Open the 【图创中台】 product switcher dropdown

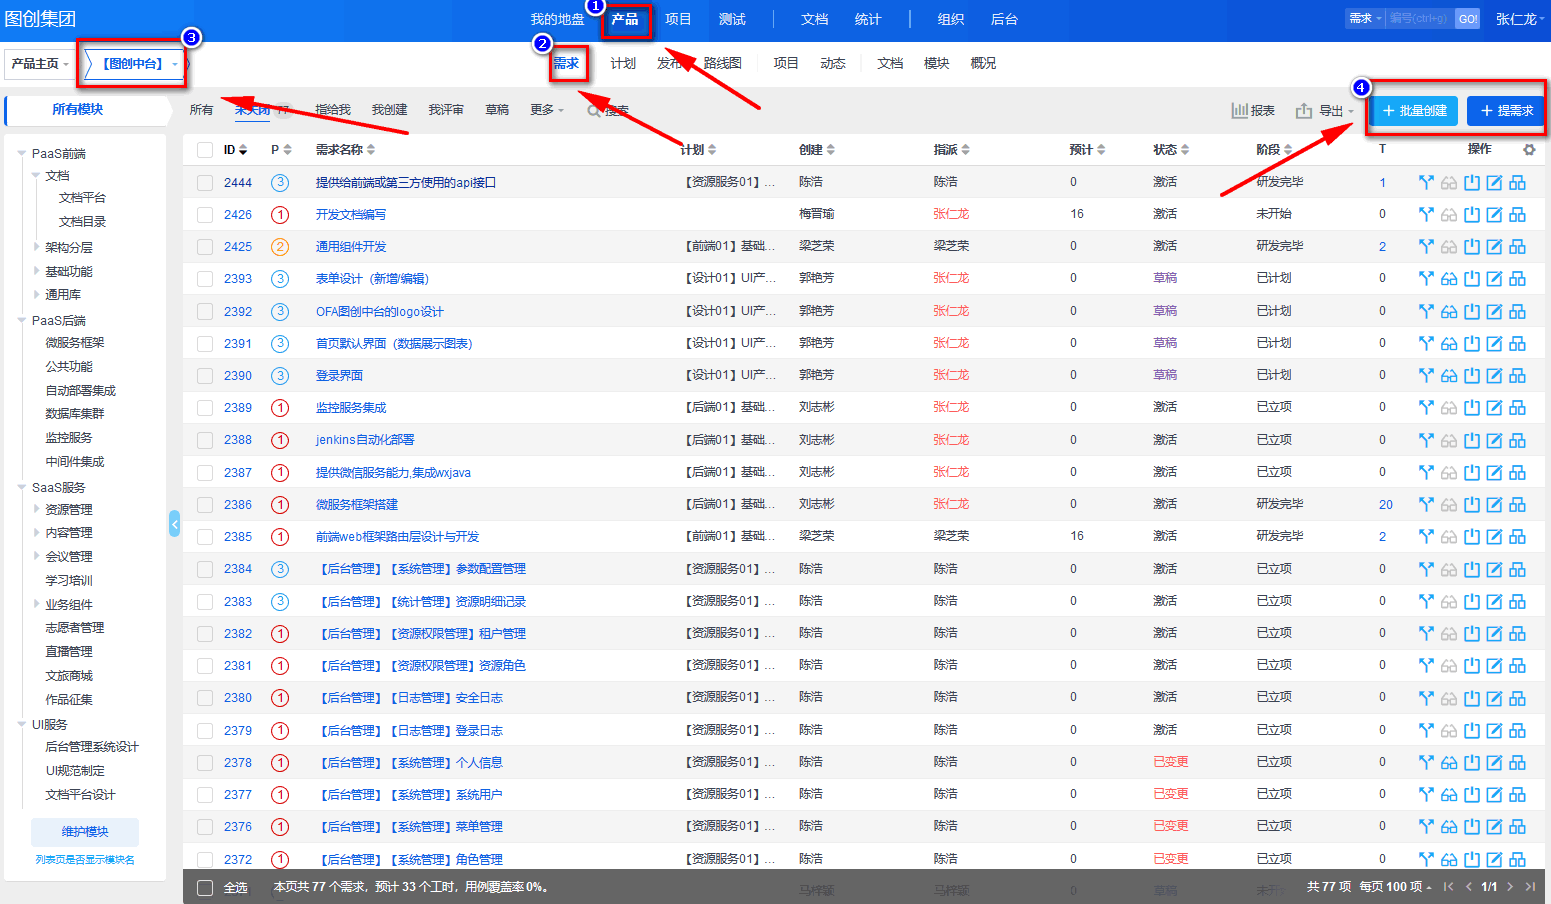pyautogui.click(x=138, y=64)
